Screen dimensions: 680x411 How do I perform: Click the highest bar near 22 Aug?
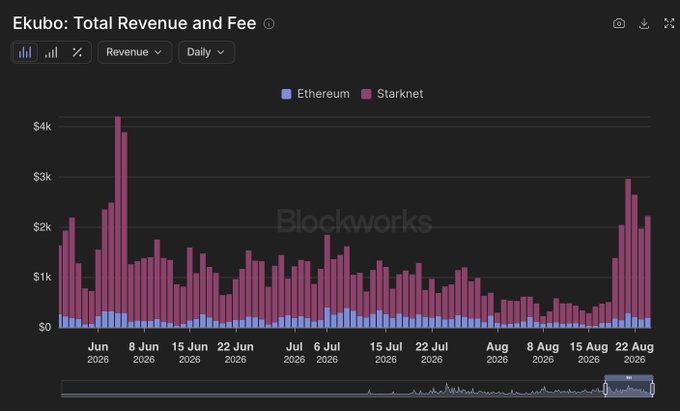coord(628,253)
